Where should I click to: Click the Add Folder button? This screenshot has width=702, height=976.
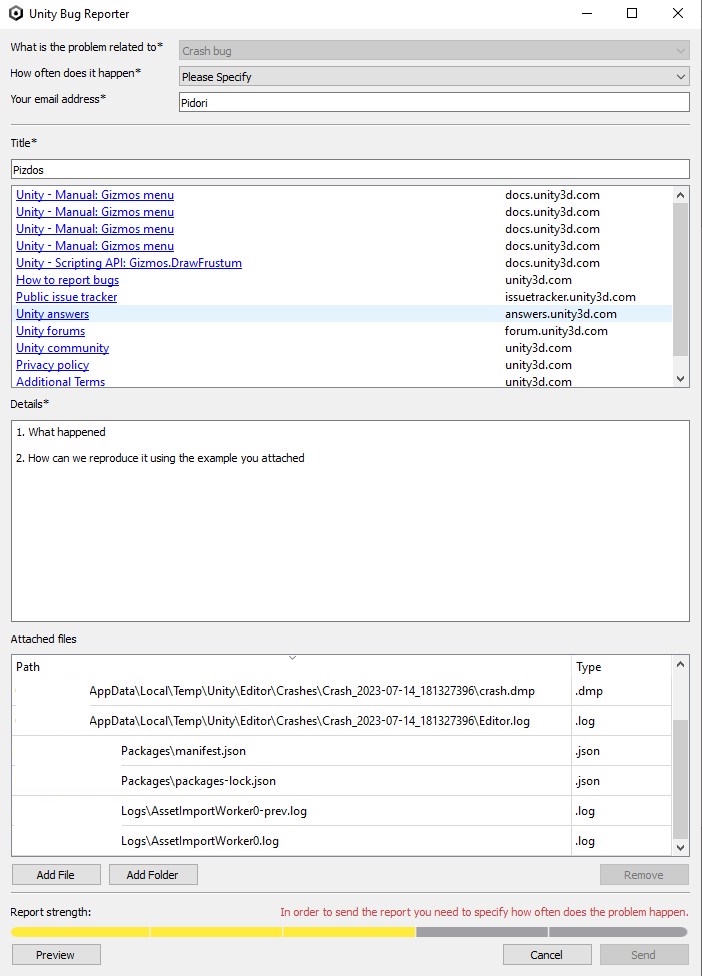[153, 875]
